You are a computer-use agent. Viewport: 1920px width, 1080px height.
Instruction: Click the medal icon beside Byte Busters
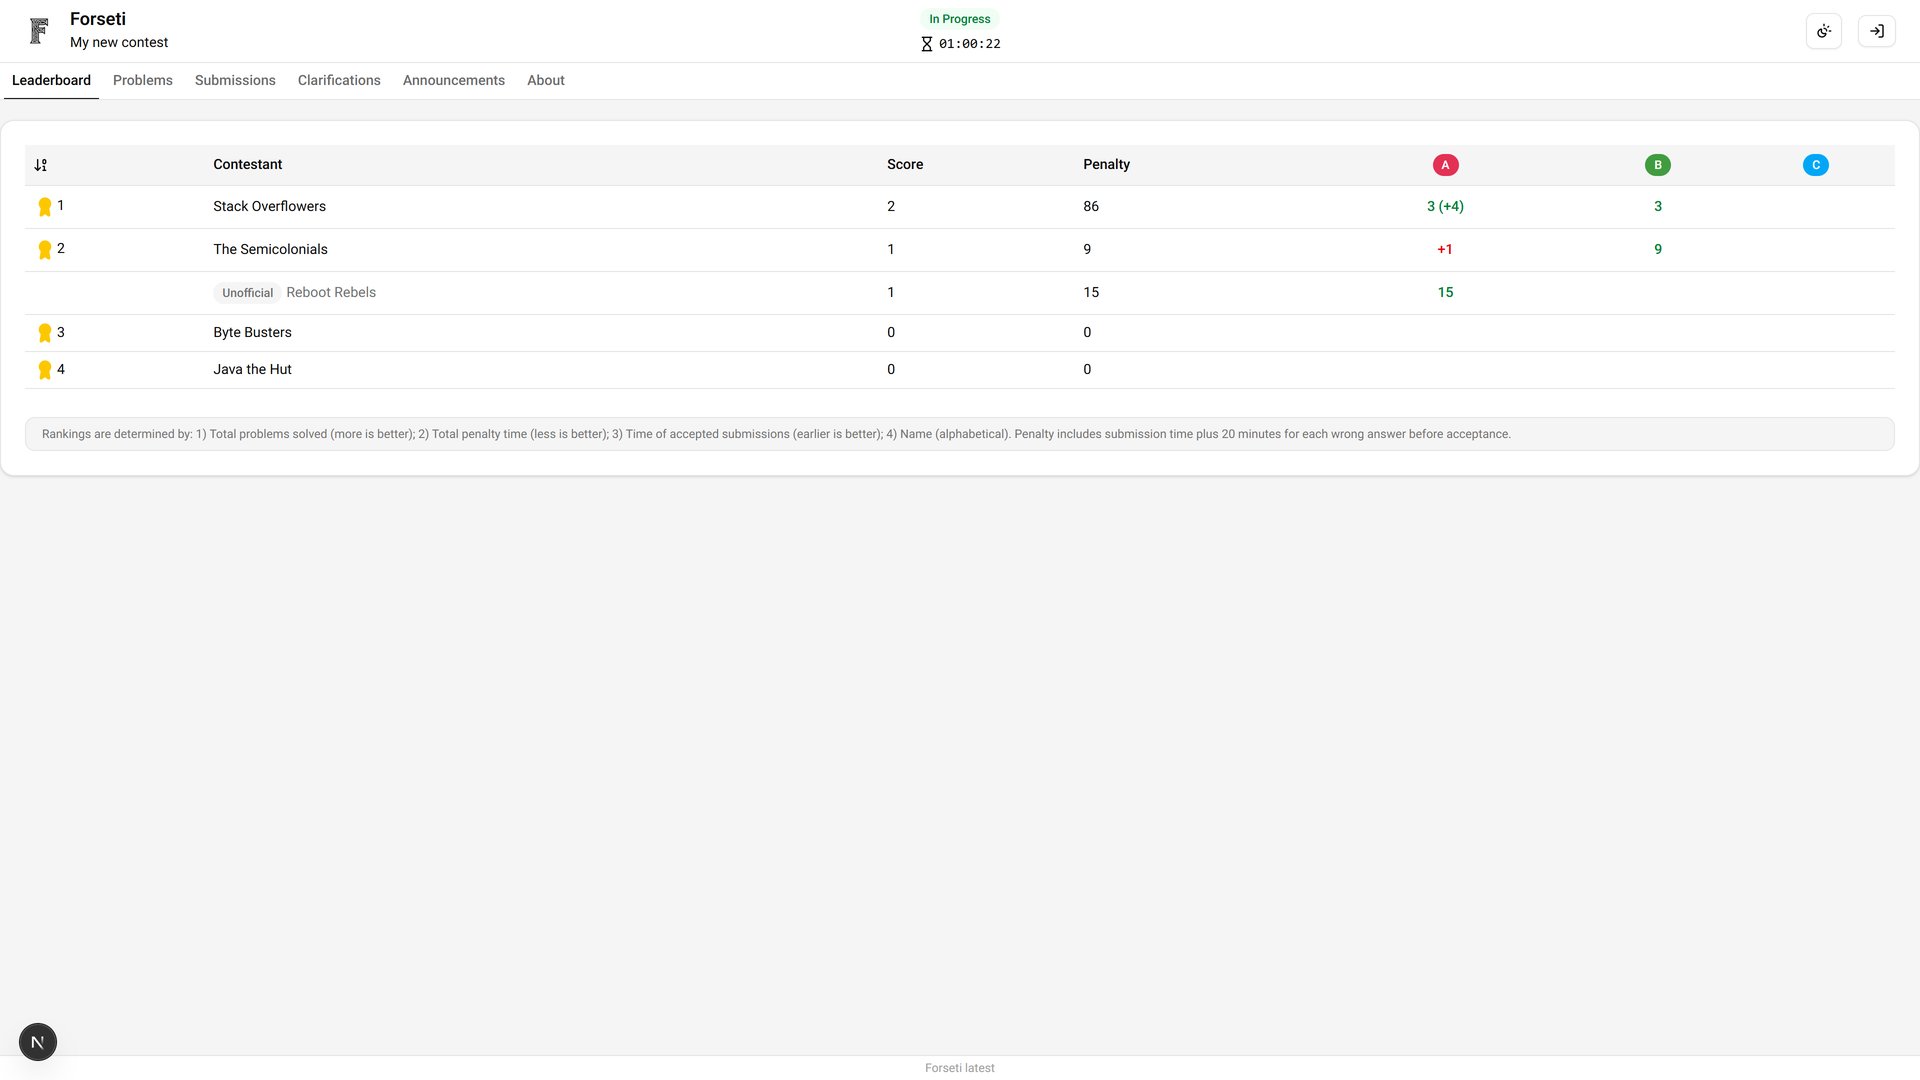point(45,332)
